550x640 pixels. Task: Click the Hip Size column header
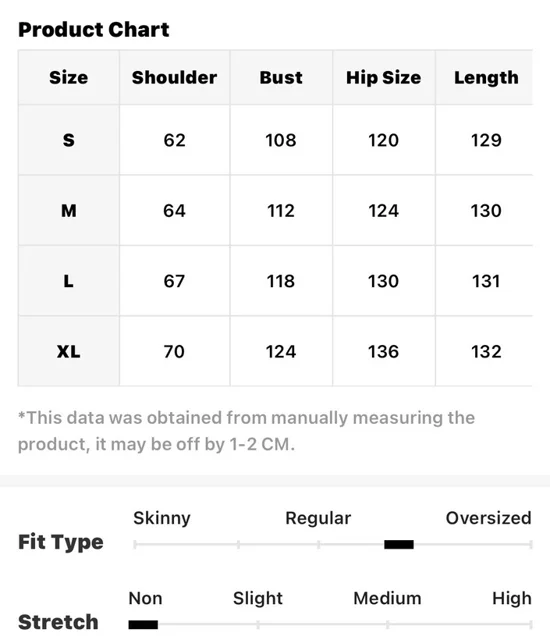tap(384, 78)
